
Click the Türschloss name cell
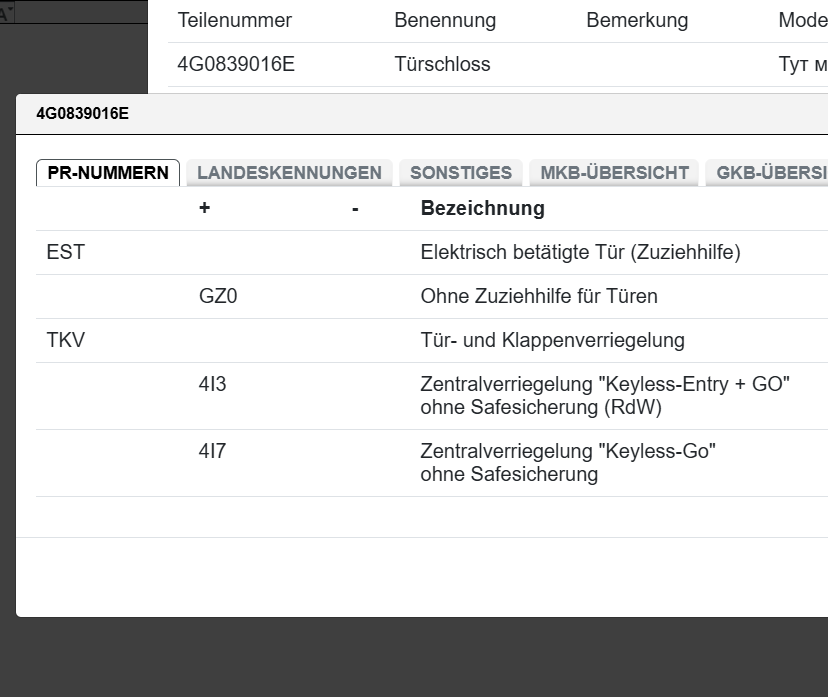pos(442,65)
